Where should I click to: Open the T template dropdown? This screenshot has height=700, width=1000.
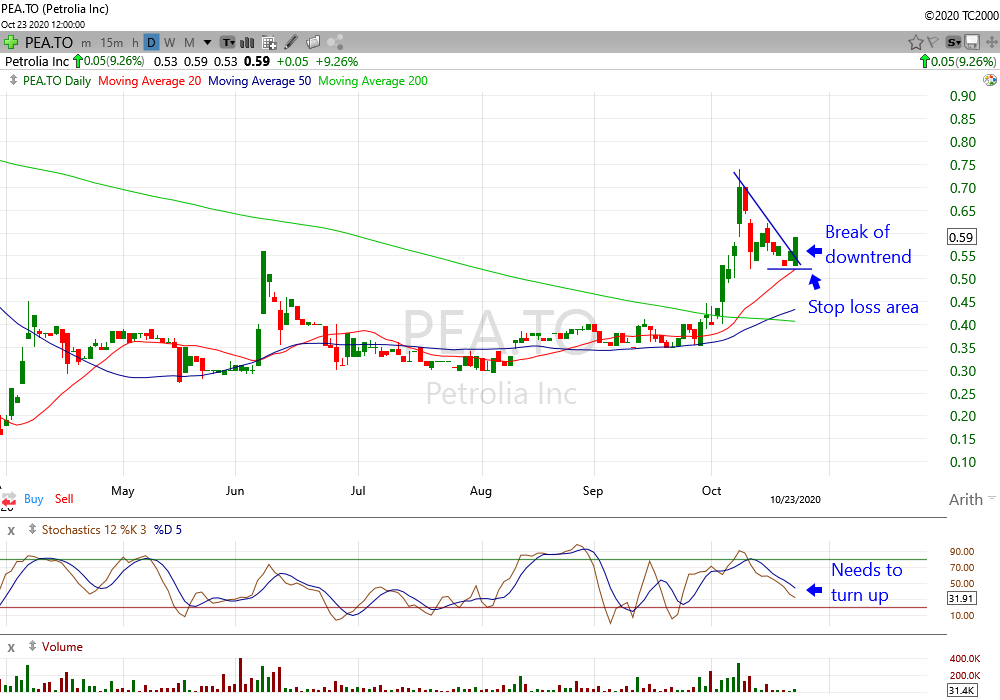(x=228, y=43)
